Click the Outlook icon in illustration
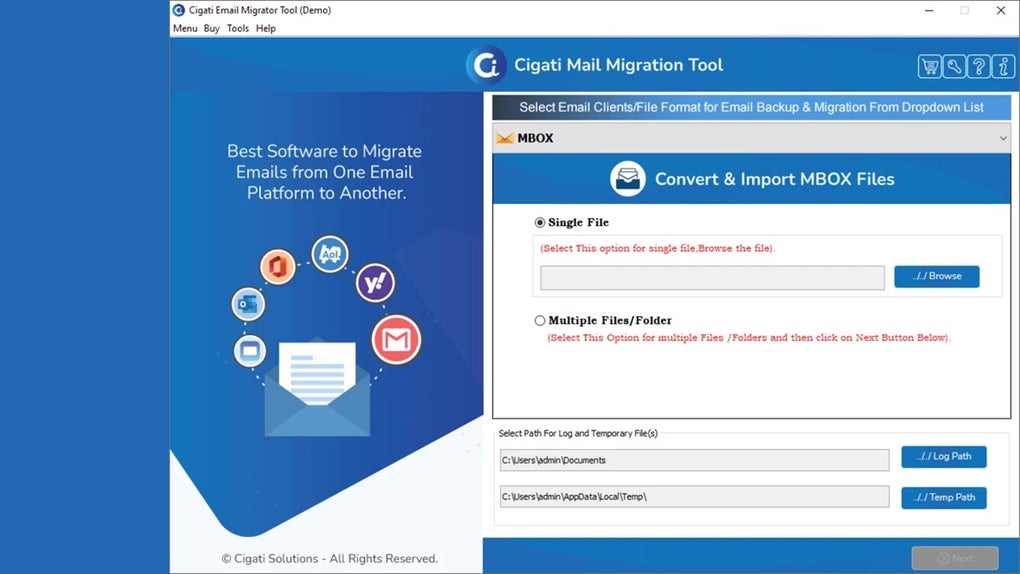This screenshot has height=574, width=1020. pos(248,304)
